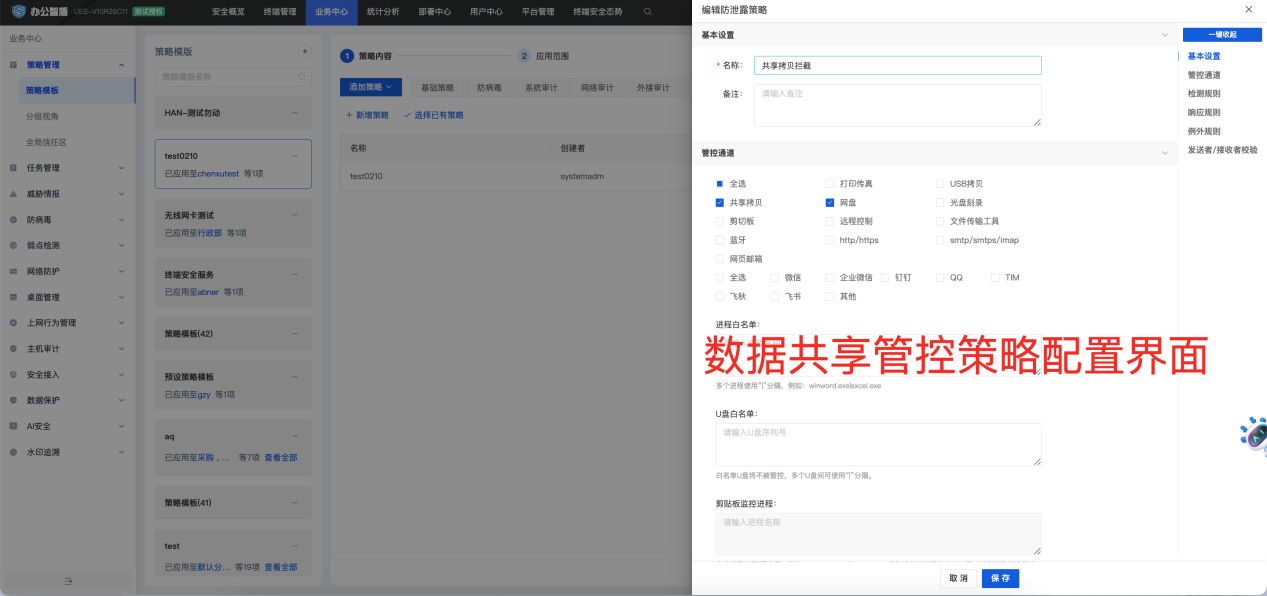Expand 数据保护 in the left sidebar
Screen dimensions: 1267x596
(x=67, y=400)
